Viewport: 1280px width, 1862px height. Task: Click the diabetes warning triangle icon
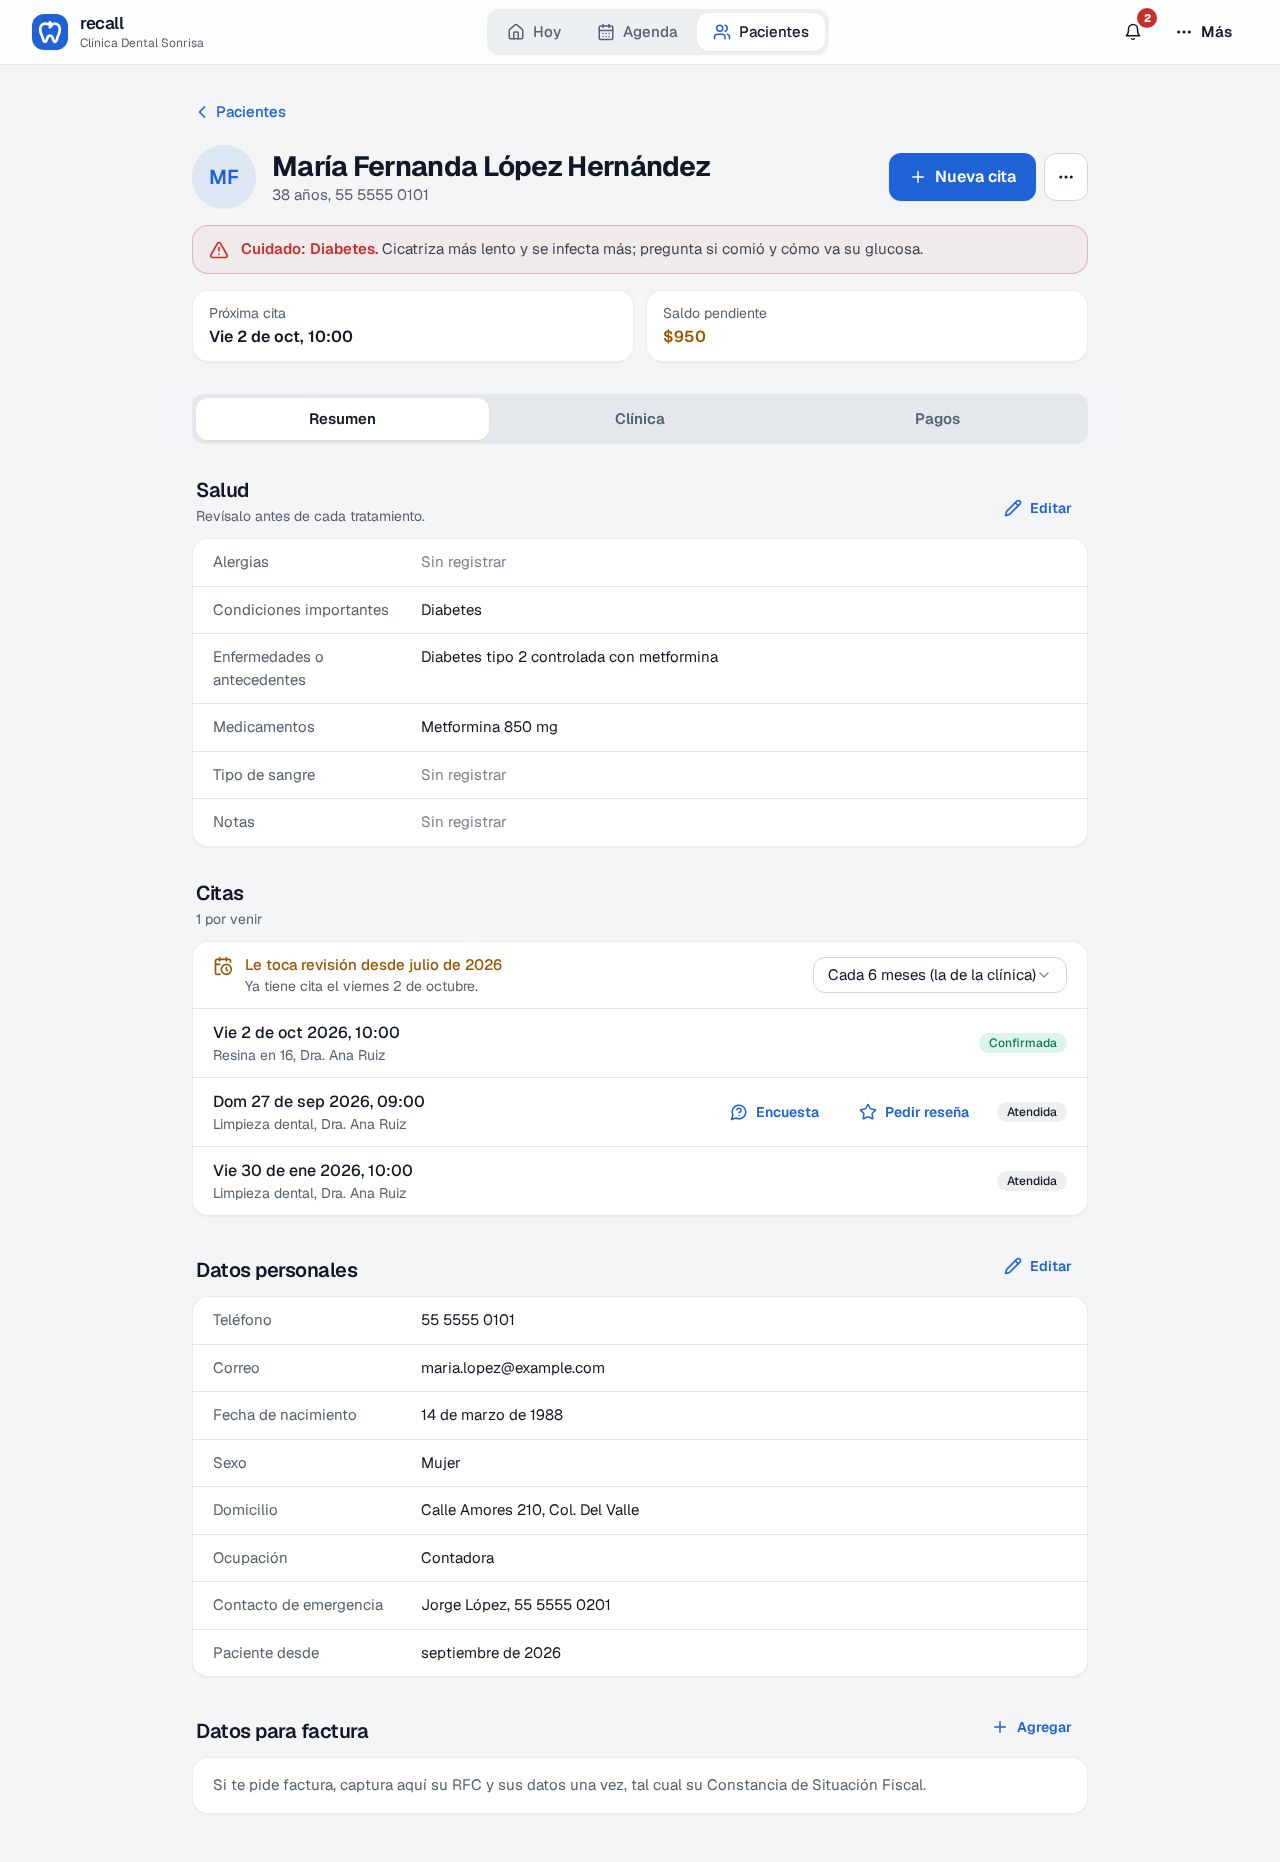[219, 250]
